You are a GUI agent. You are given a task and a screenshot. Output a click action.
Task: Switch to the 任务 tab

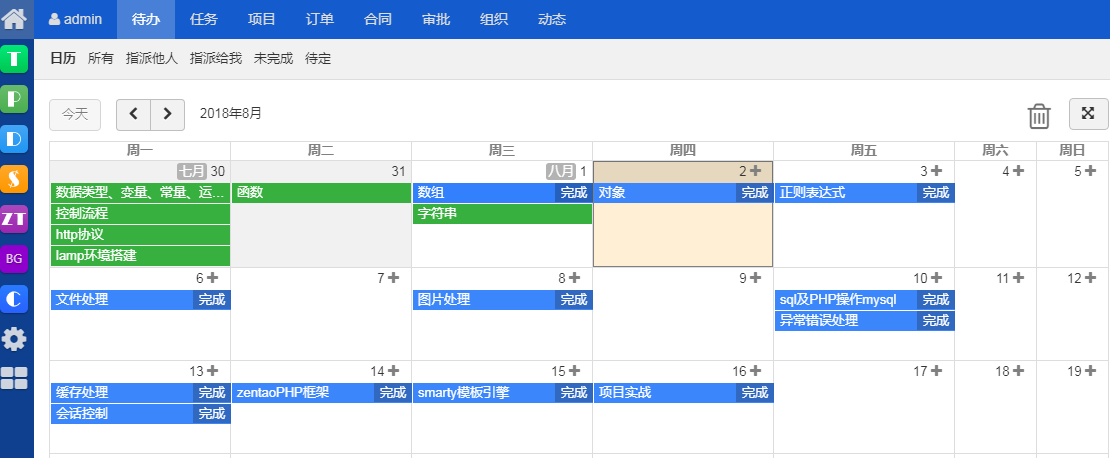coord(203,19)
